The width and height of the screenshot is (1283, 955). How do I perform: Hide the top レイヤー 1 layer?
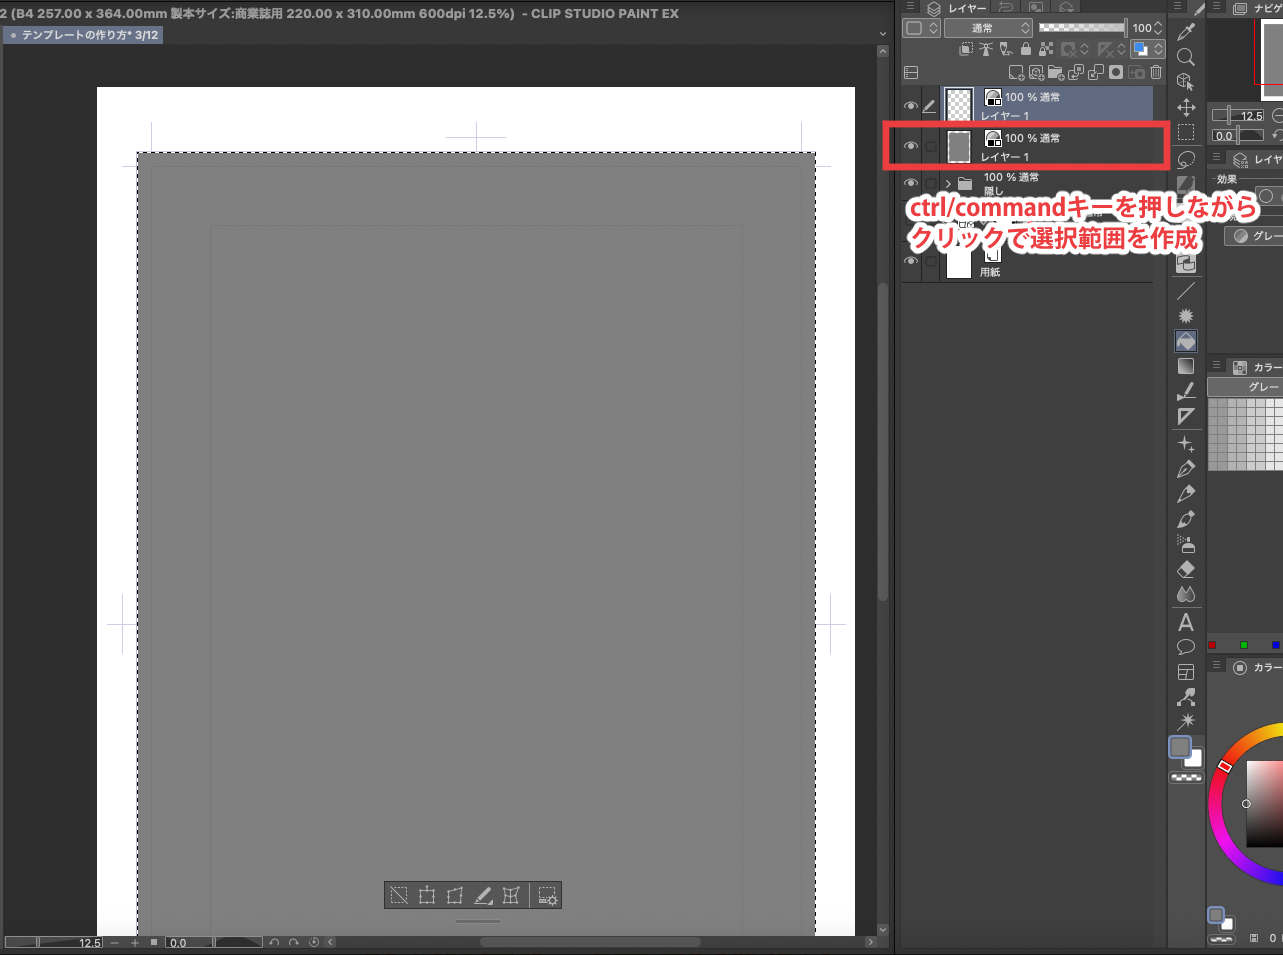(911, 105)
